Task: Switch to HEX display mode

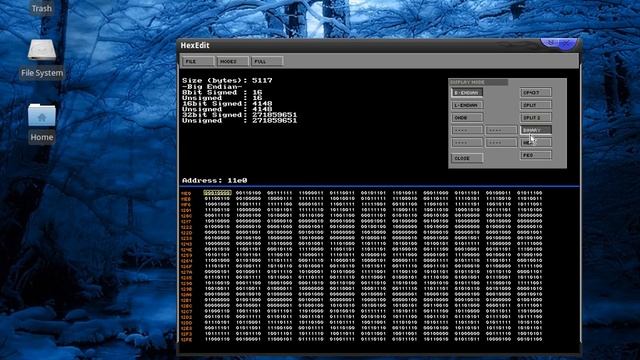Action: [x=536, y=142]
